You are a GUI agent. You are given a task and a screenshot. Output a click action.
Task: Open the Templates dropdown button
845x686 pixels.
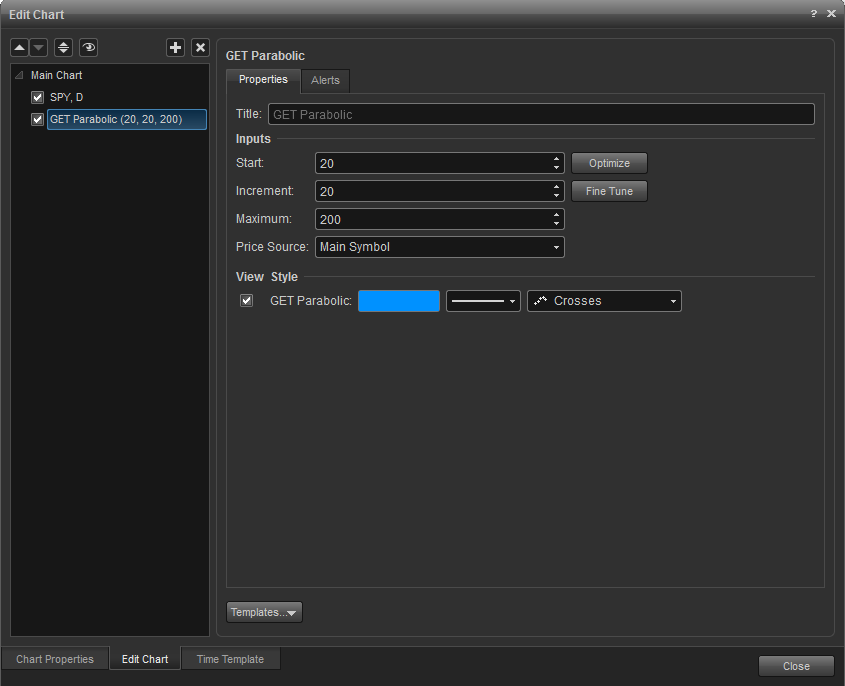(x=264, y=613)
